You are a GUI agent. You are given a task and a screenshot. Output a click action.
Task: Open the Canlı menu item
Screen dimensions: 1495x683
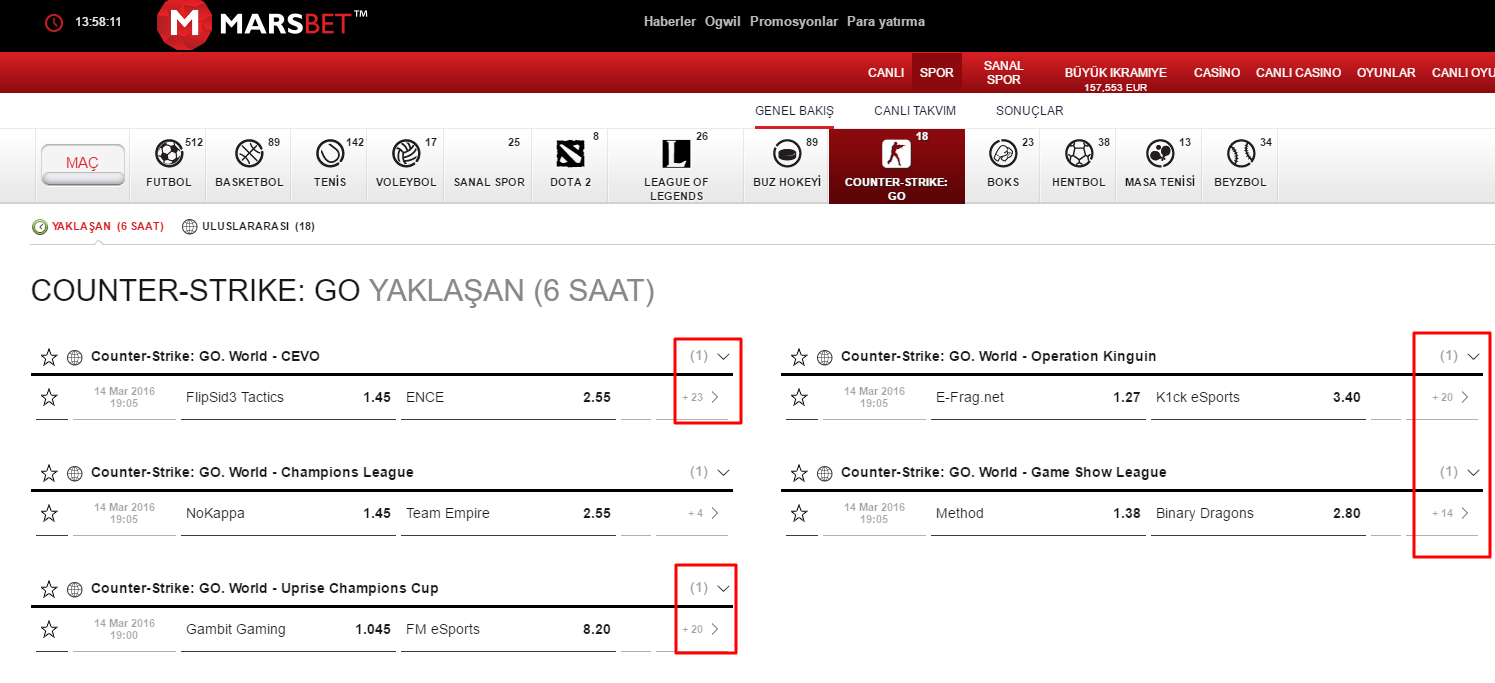[x=886, y=73]
